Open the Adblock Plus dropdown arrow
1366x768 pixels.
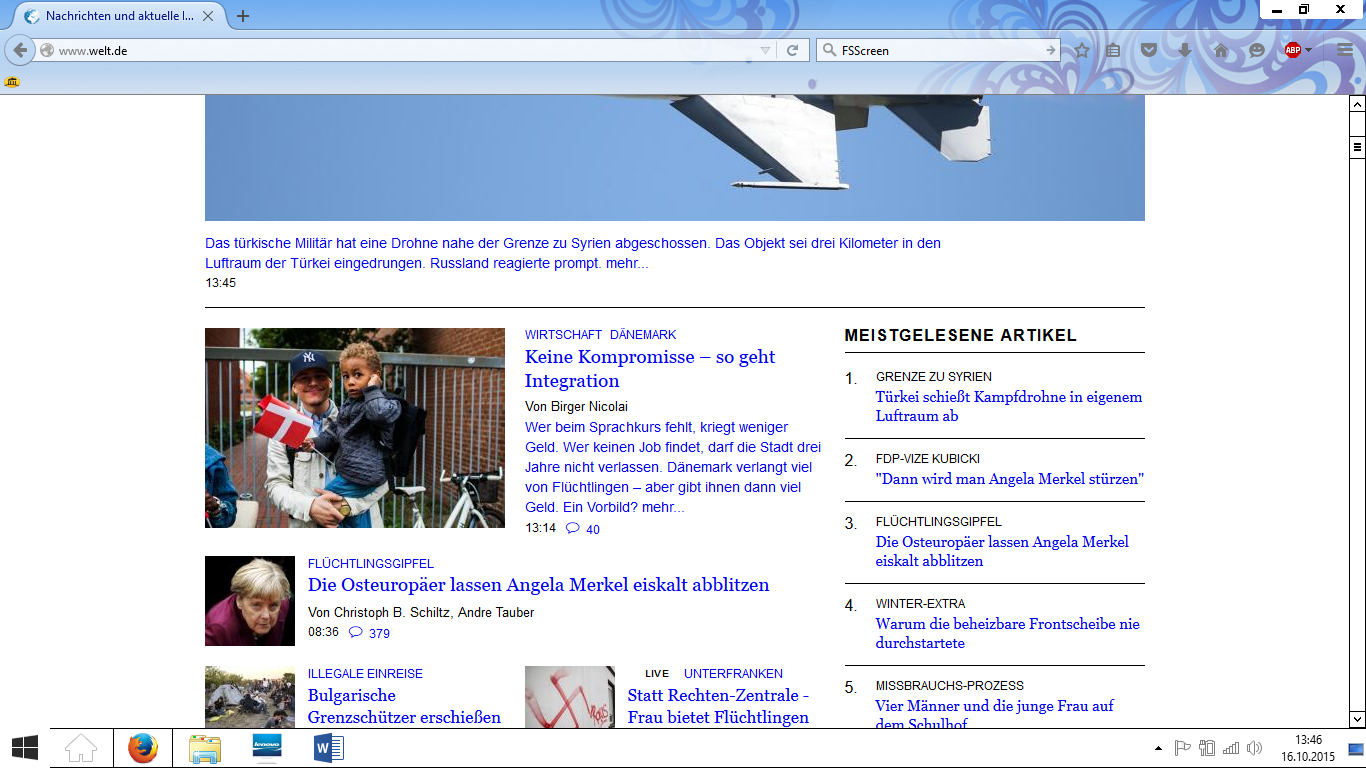[1308, 50]
